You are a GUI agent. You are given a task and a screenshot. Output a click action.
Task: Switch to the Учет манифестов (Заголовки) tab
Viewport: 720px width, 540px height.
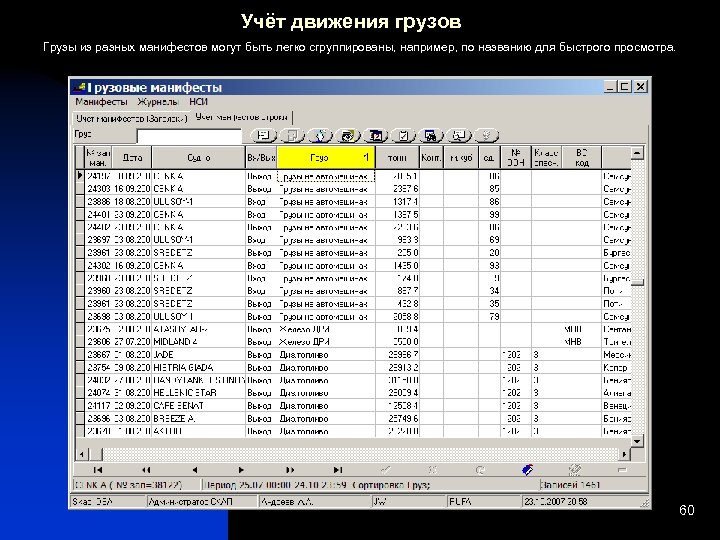[132, 118]
